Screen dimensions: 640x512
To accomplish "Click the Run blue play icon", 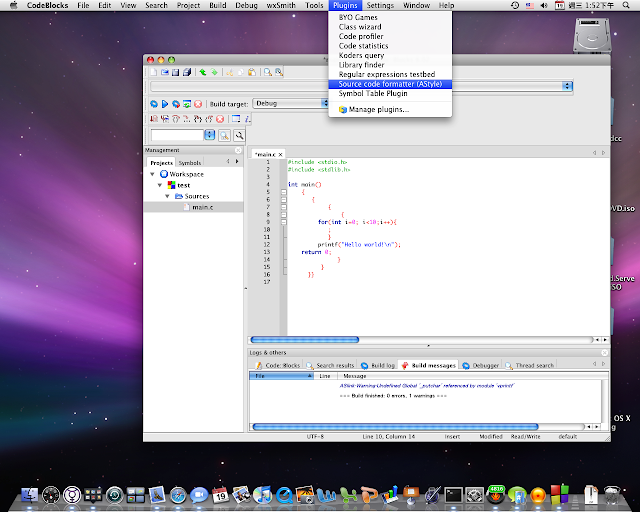I will point(165,104).
